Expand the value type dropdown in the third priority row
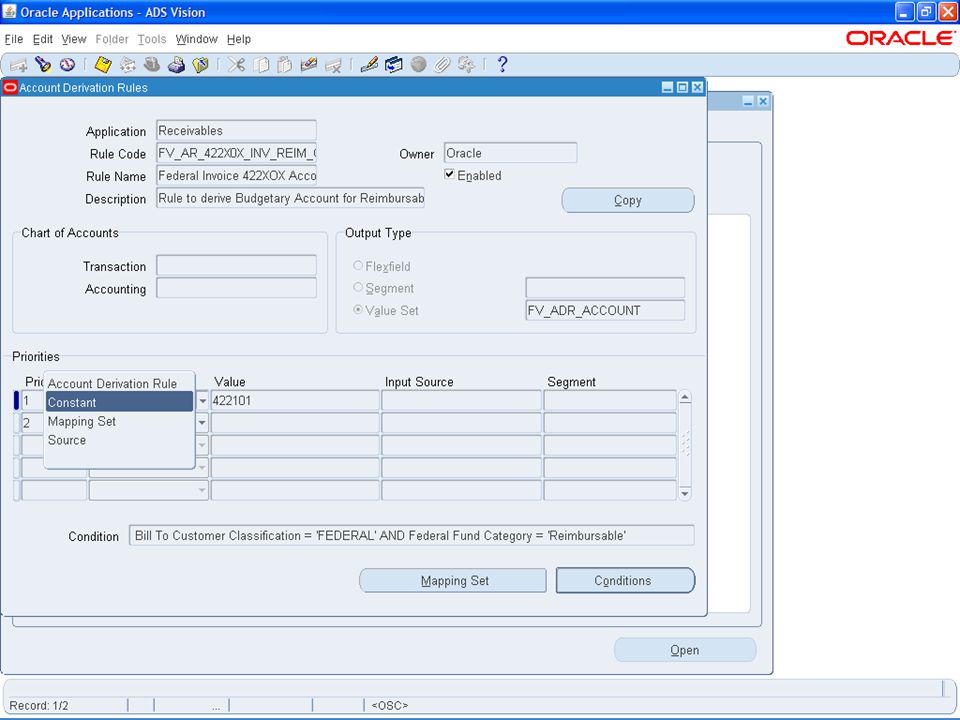 [202, 445]
